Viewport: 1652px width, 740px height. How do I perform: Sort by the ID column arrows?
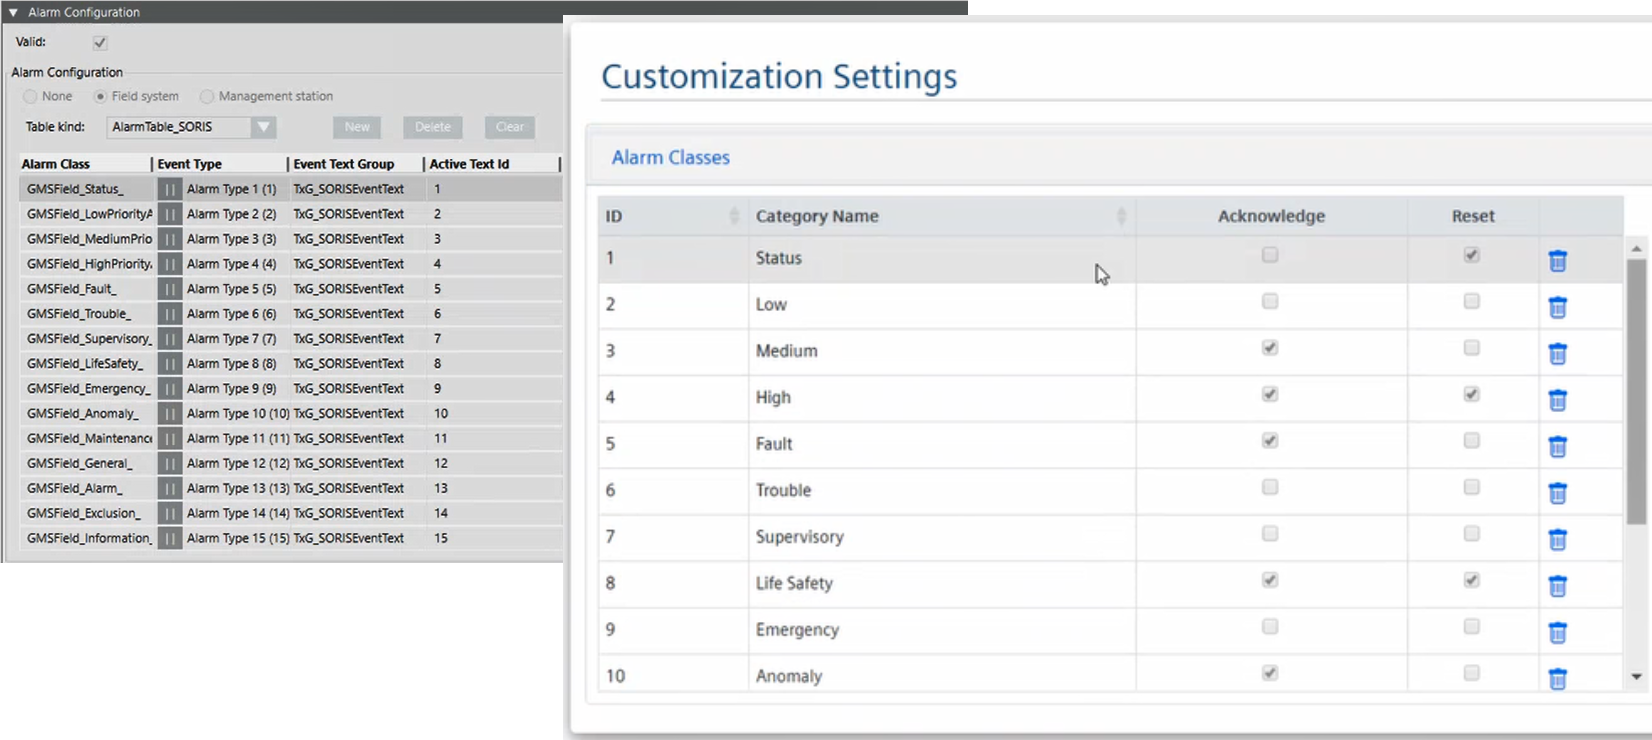pos(734,216)
